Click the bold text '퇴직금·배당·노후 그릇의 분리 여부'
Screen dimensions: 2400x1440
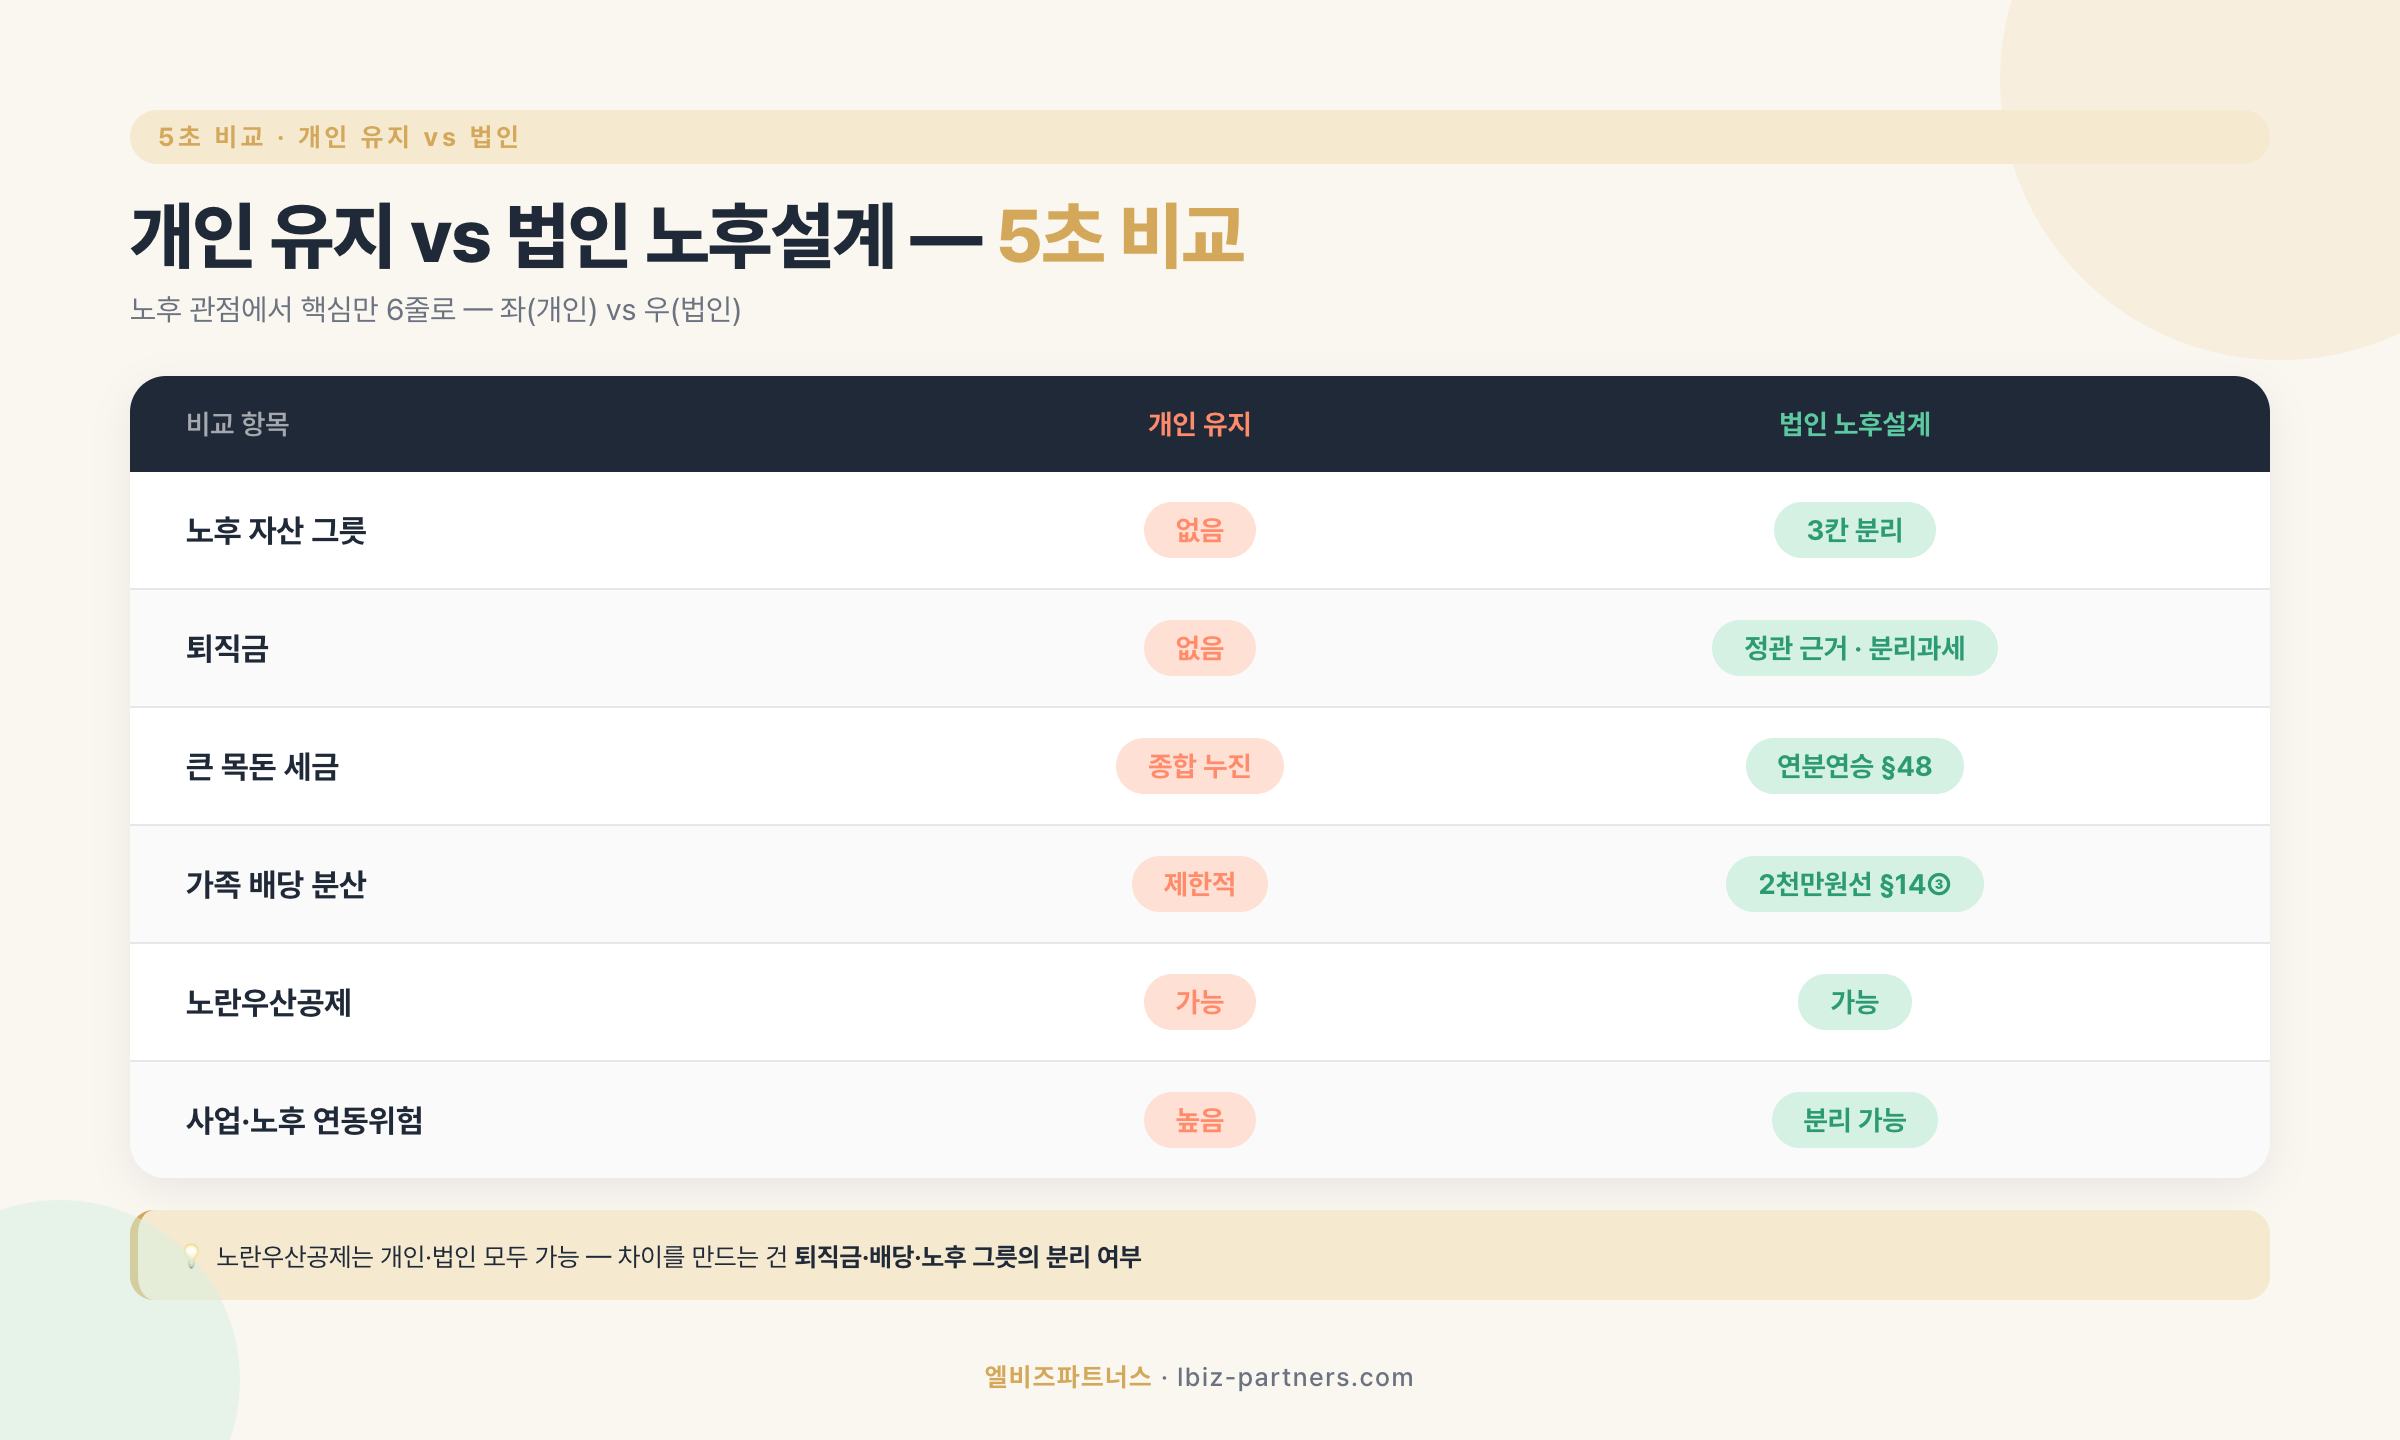[x=968, y=1257]
